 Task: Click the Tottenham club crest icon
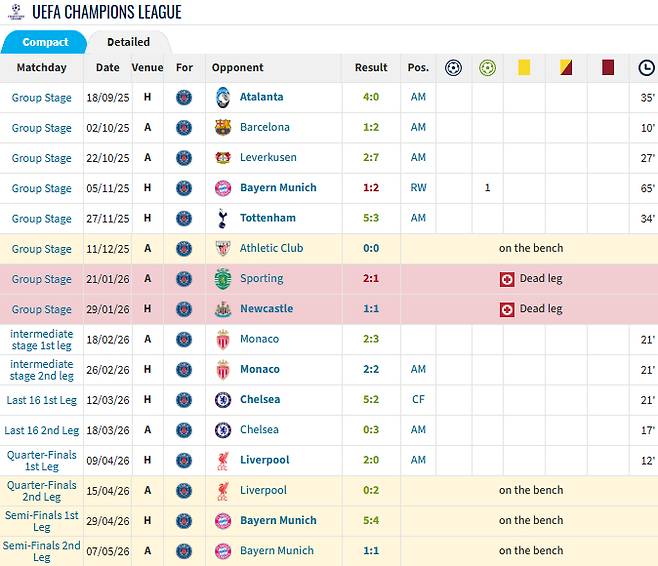pos(223,218)
